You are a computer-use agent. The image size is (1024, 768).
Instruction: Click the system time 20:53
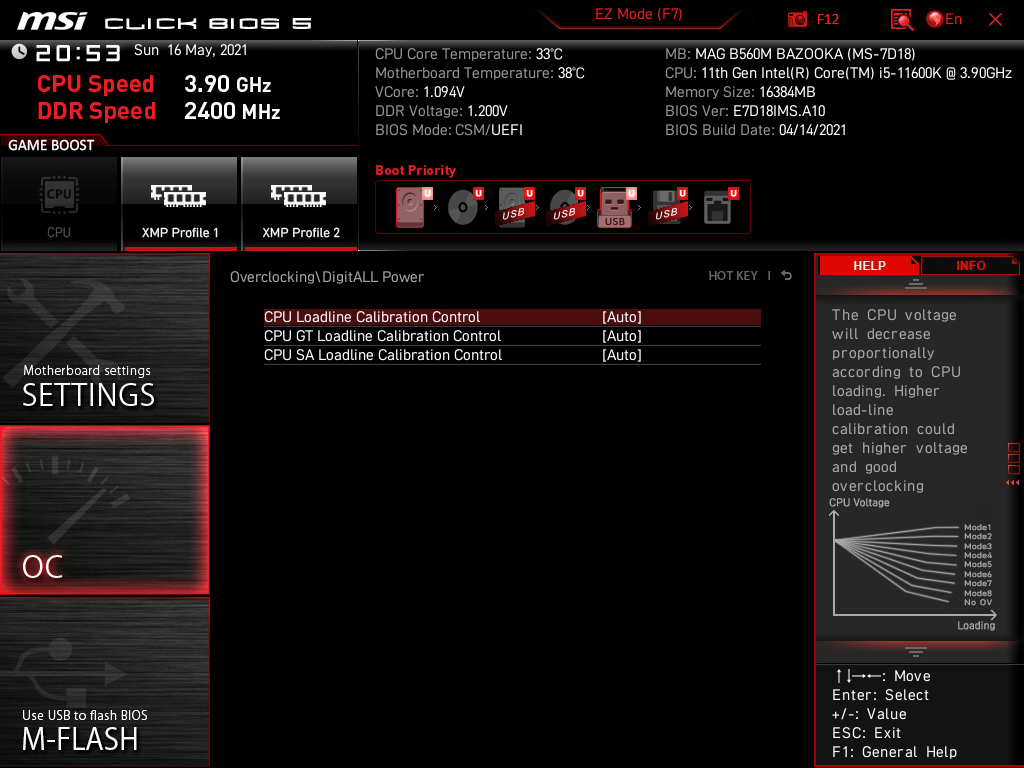[78, 52]
